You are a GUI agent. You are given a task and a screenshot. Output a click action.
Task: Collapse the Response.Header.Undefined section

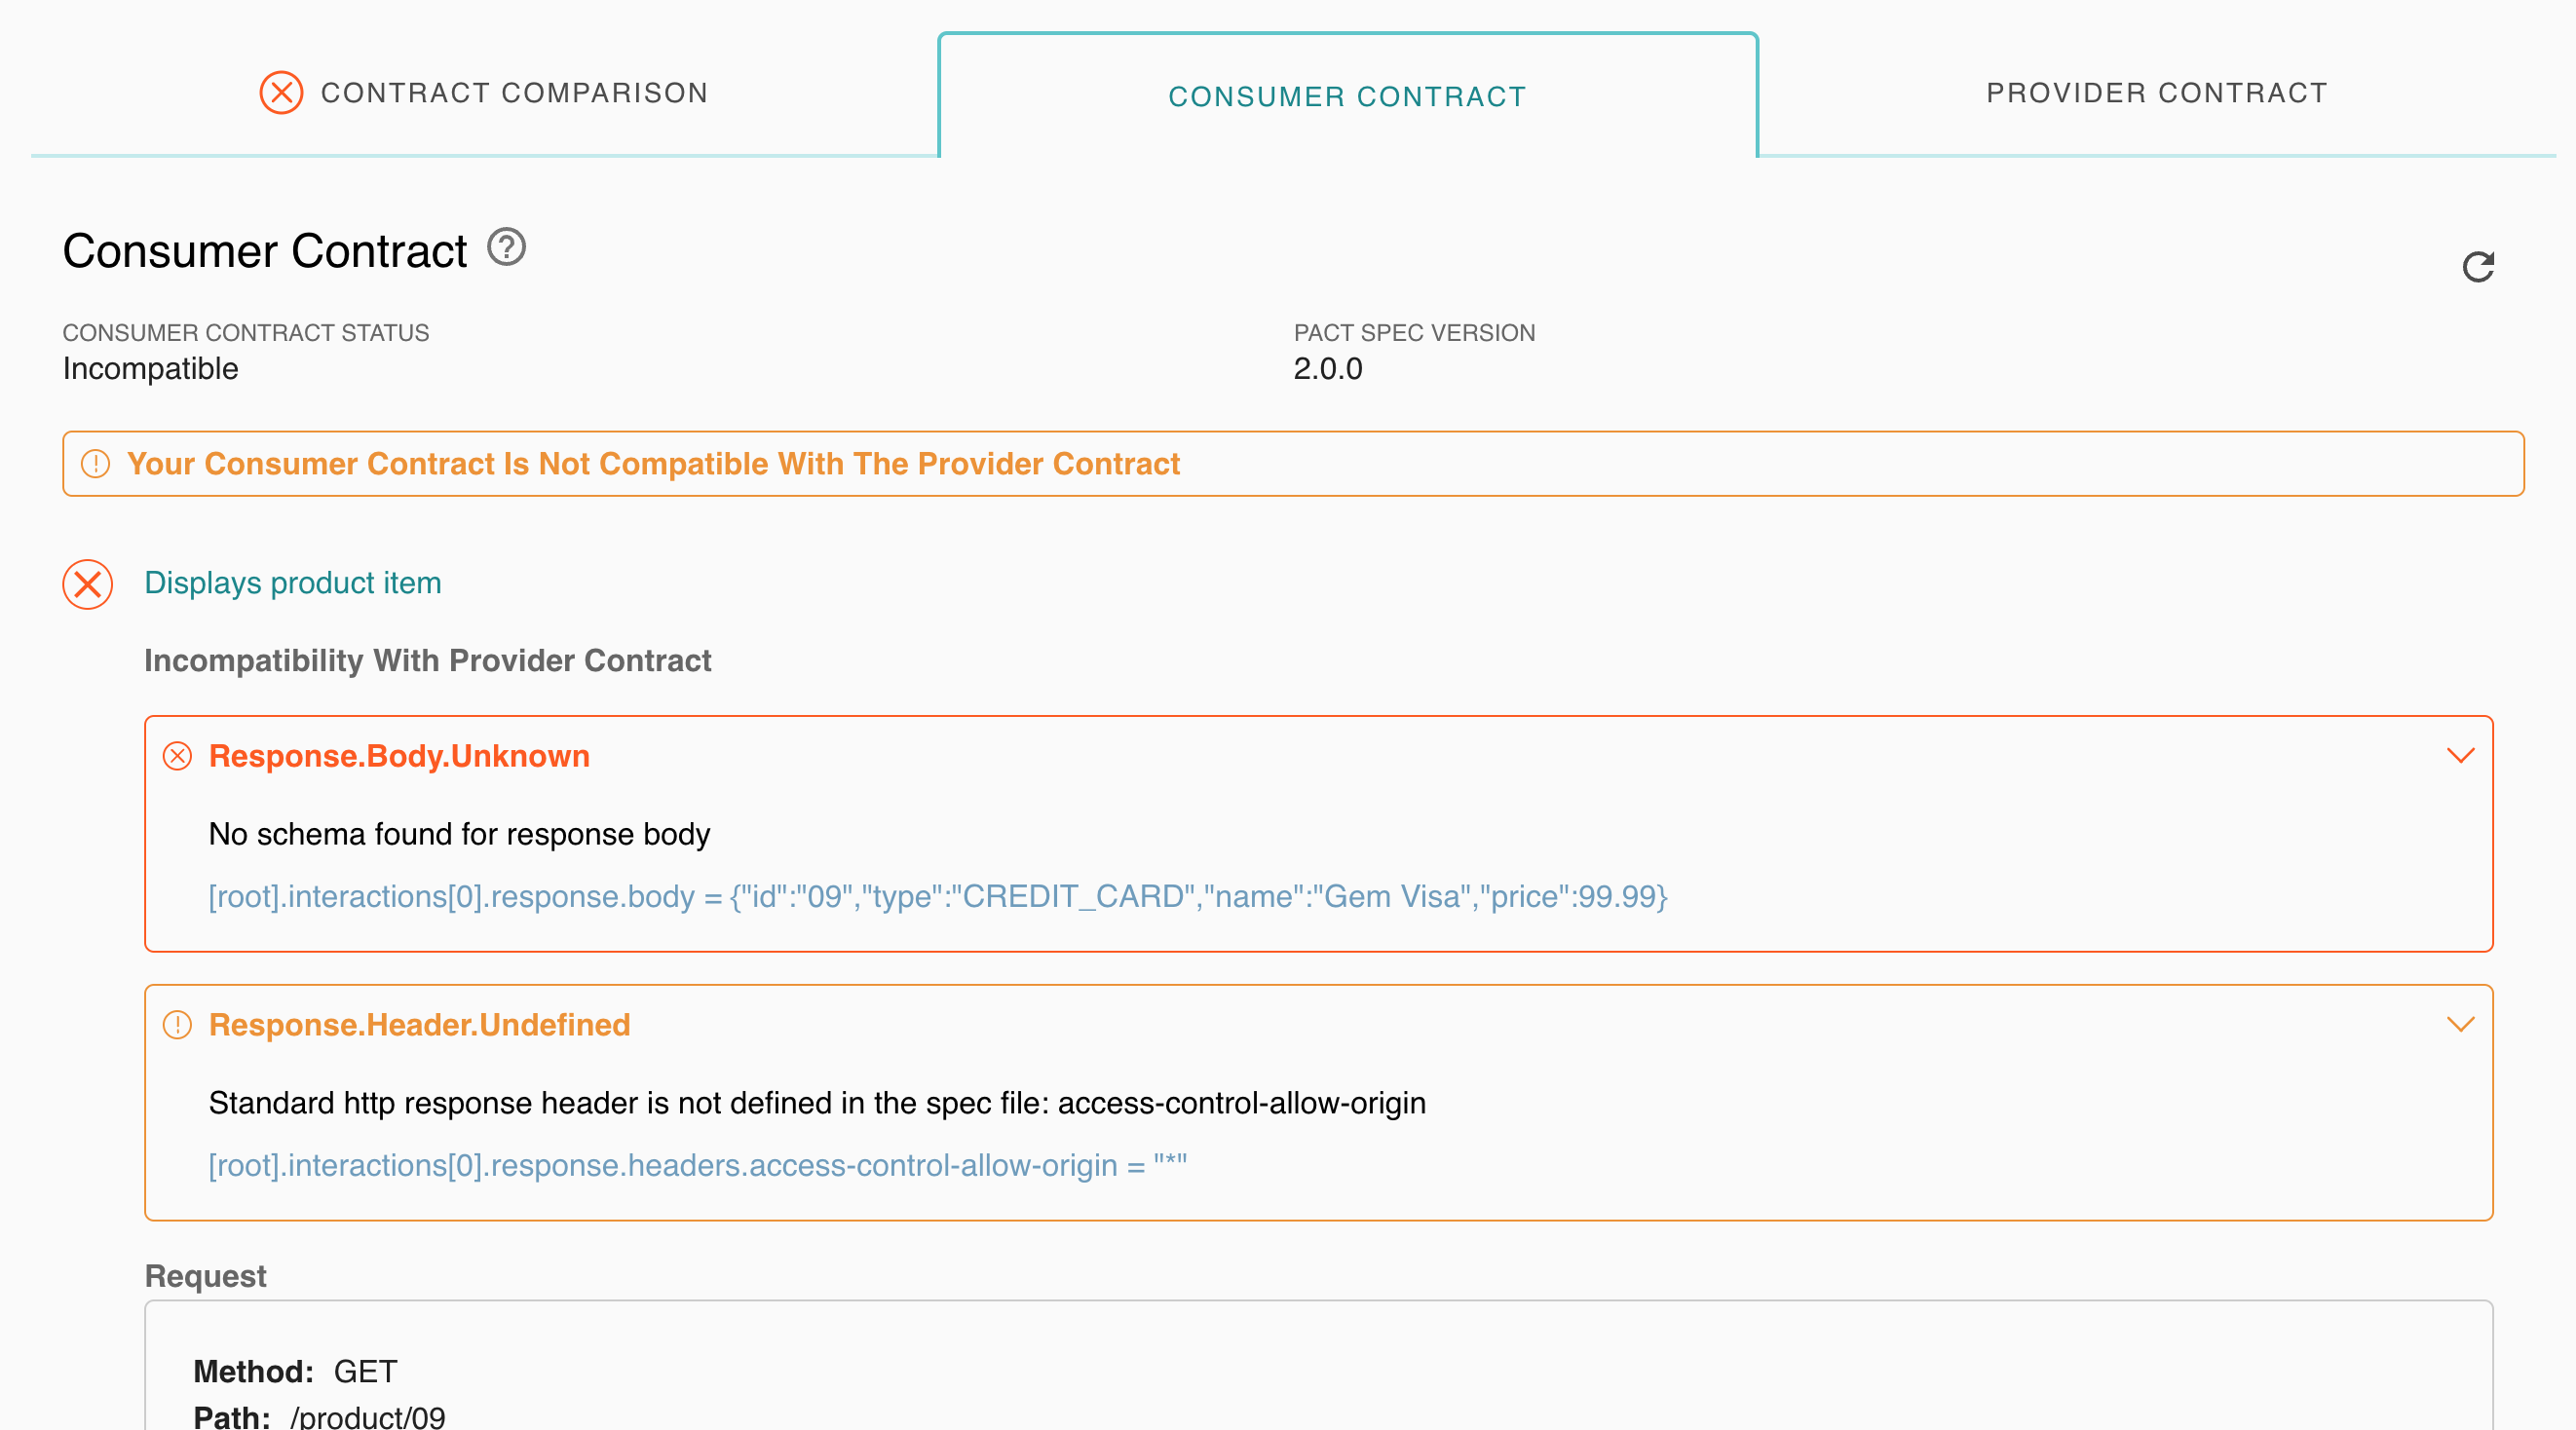(x=2462, y=1024)
